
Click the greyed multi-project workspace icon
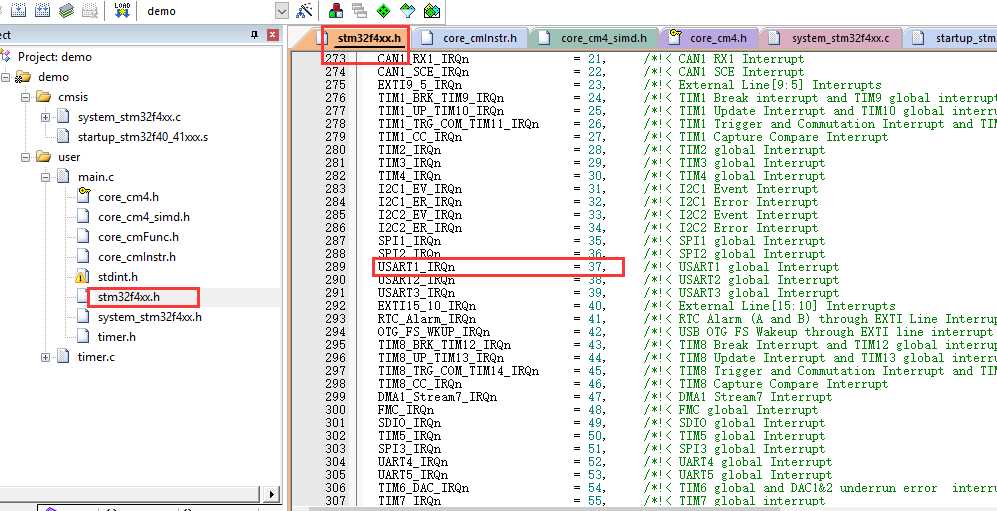(359, 10)
